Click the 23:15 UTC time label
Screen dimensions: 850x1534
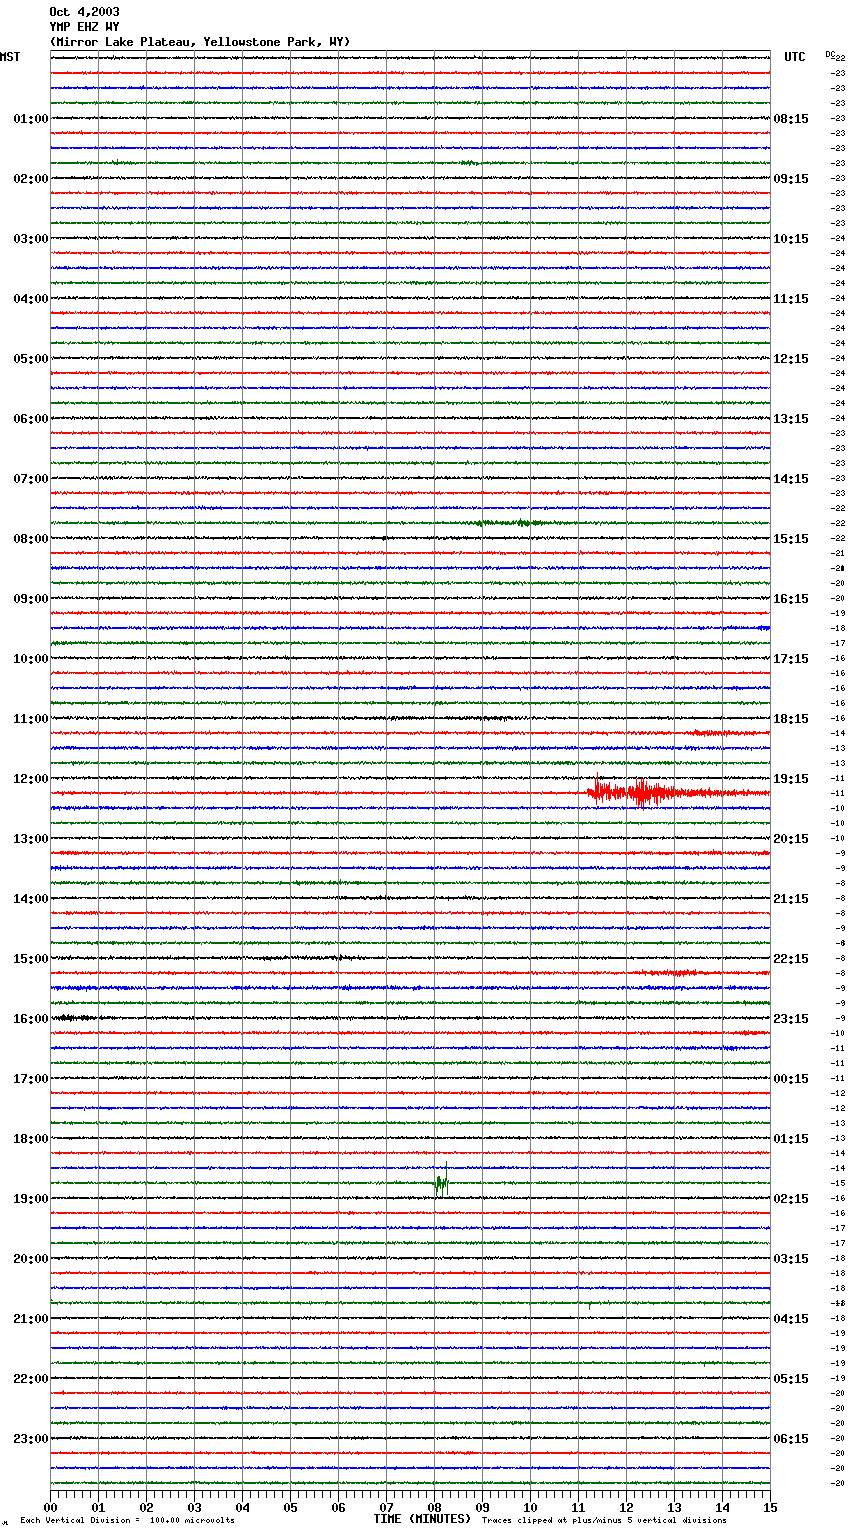point(791,1019)
